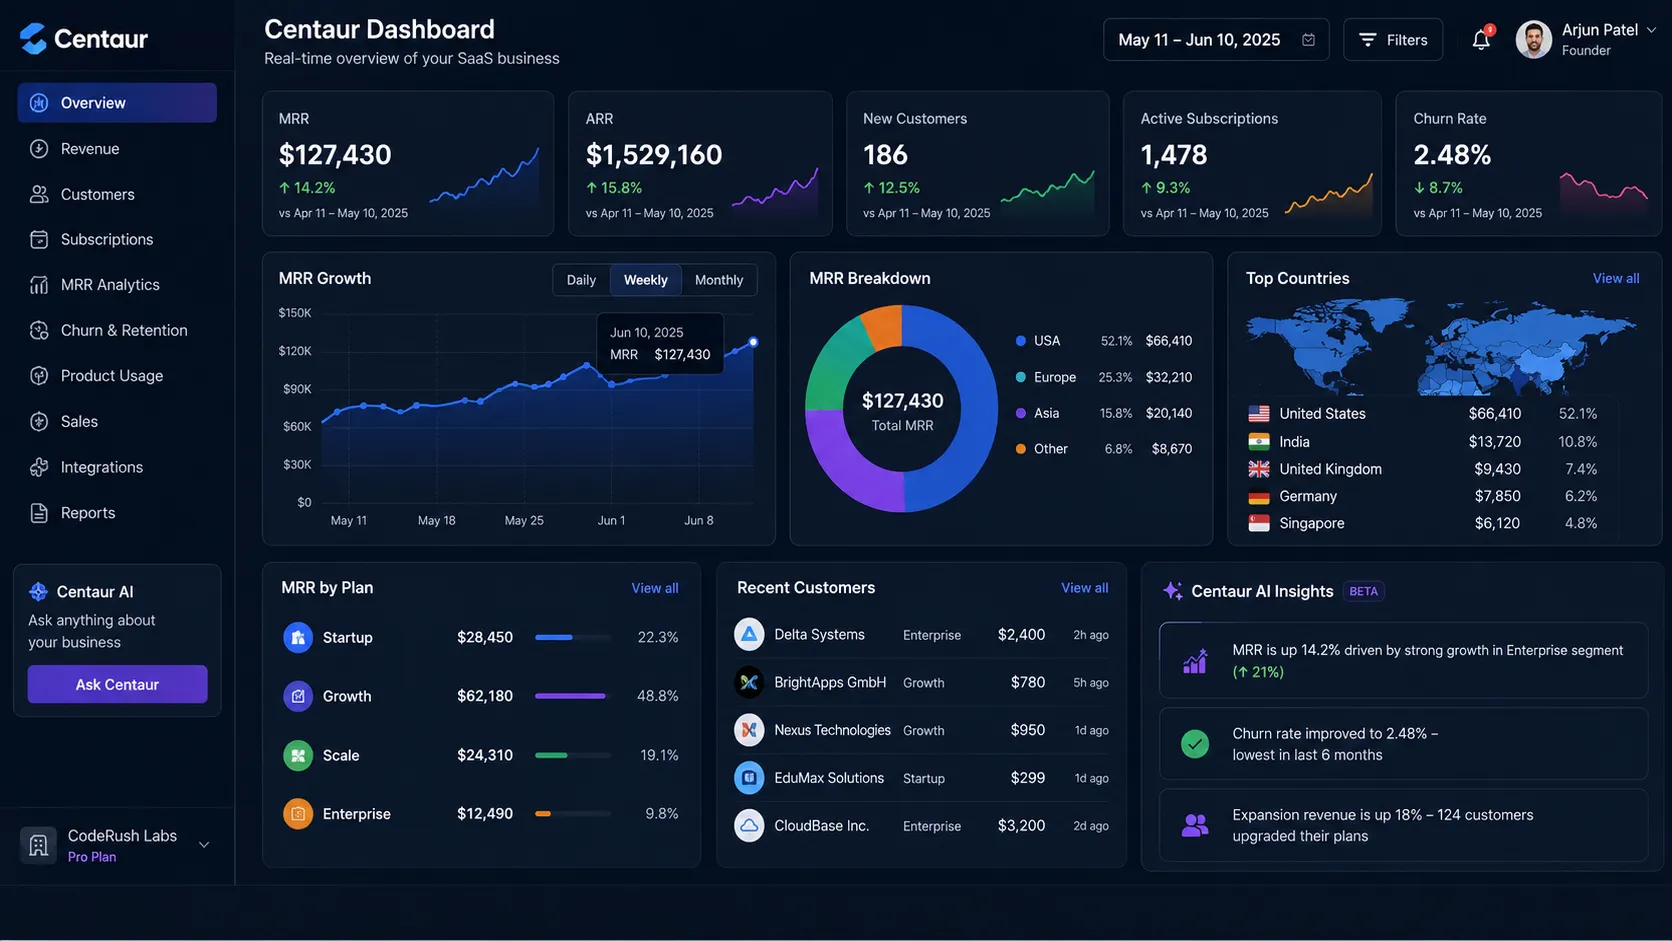Open the notifications bell

point(1481,40)
